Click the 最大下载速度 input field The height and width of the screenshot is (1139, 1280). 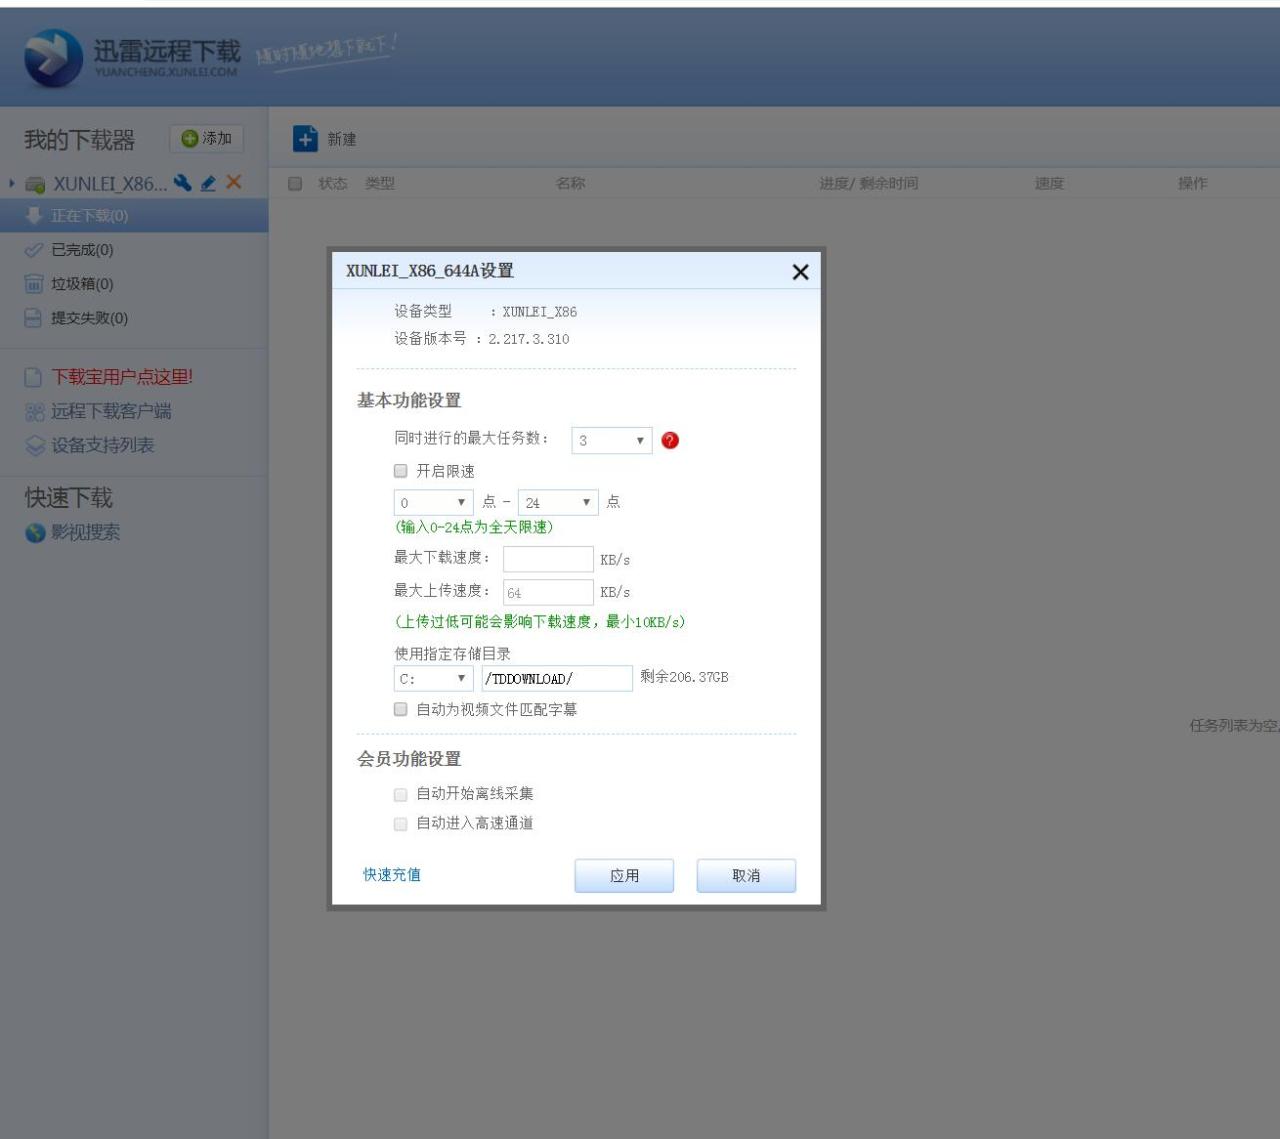click(548, 559)
